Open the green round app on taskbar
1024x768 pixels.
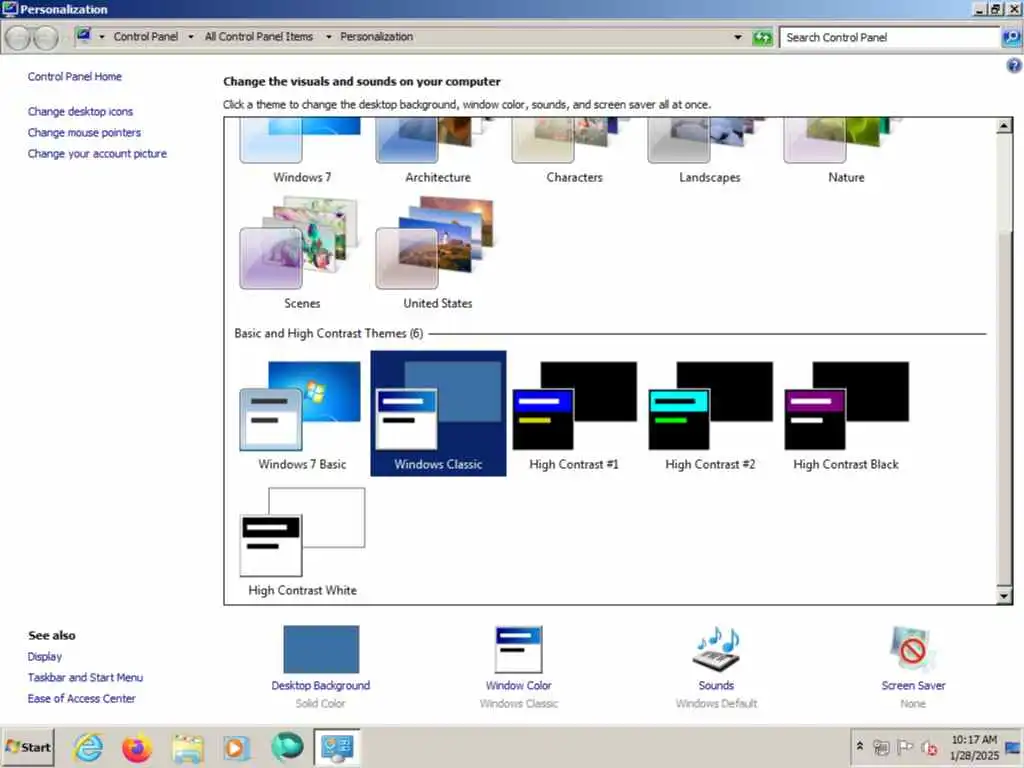287,747
